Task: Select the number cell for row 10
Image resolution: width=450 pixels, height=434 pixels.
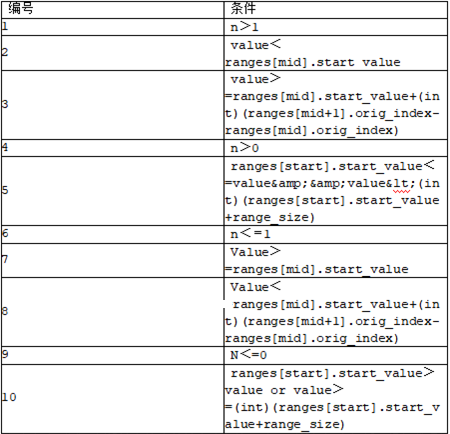Action: tap(112, 399)
